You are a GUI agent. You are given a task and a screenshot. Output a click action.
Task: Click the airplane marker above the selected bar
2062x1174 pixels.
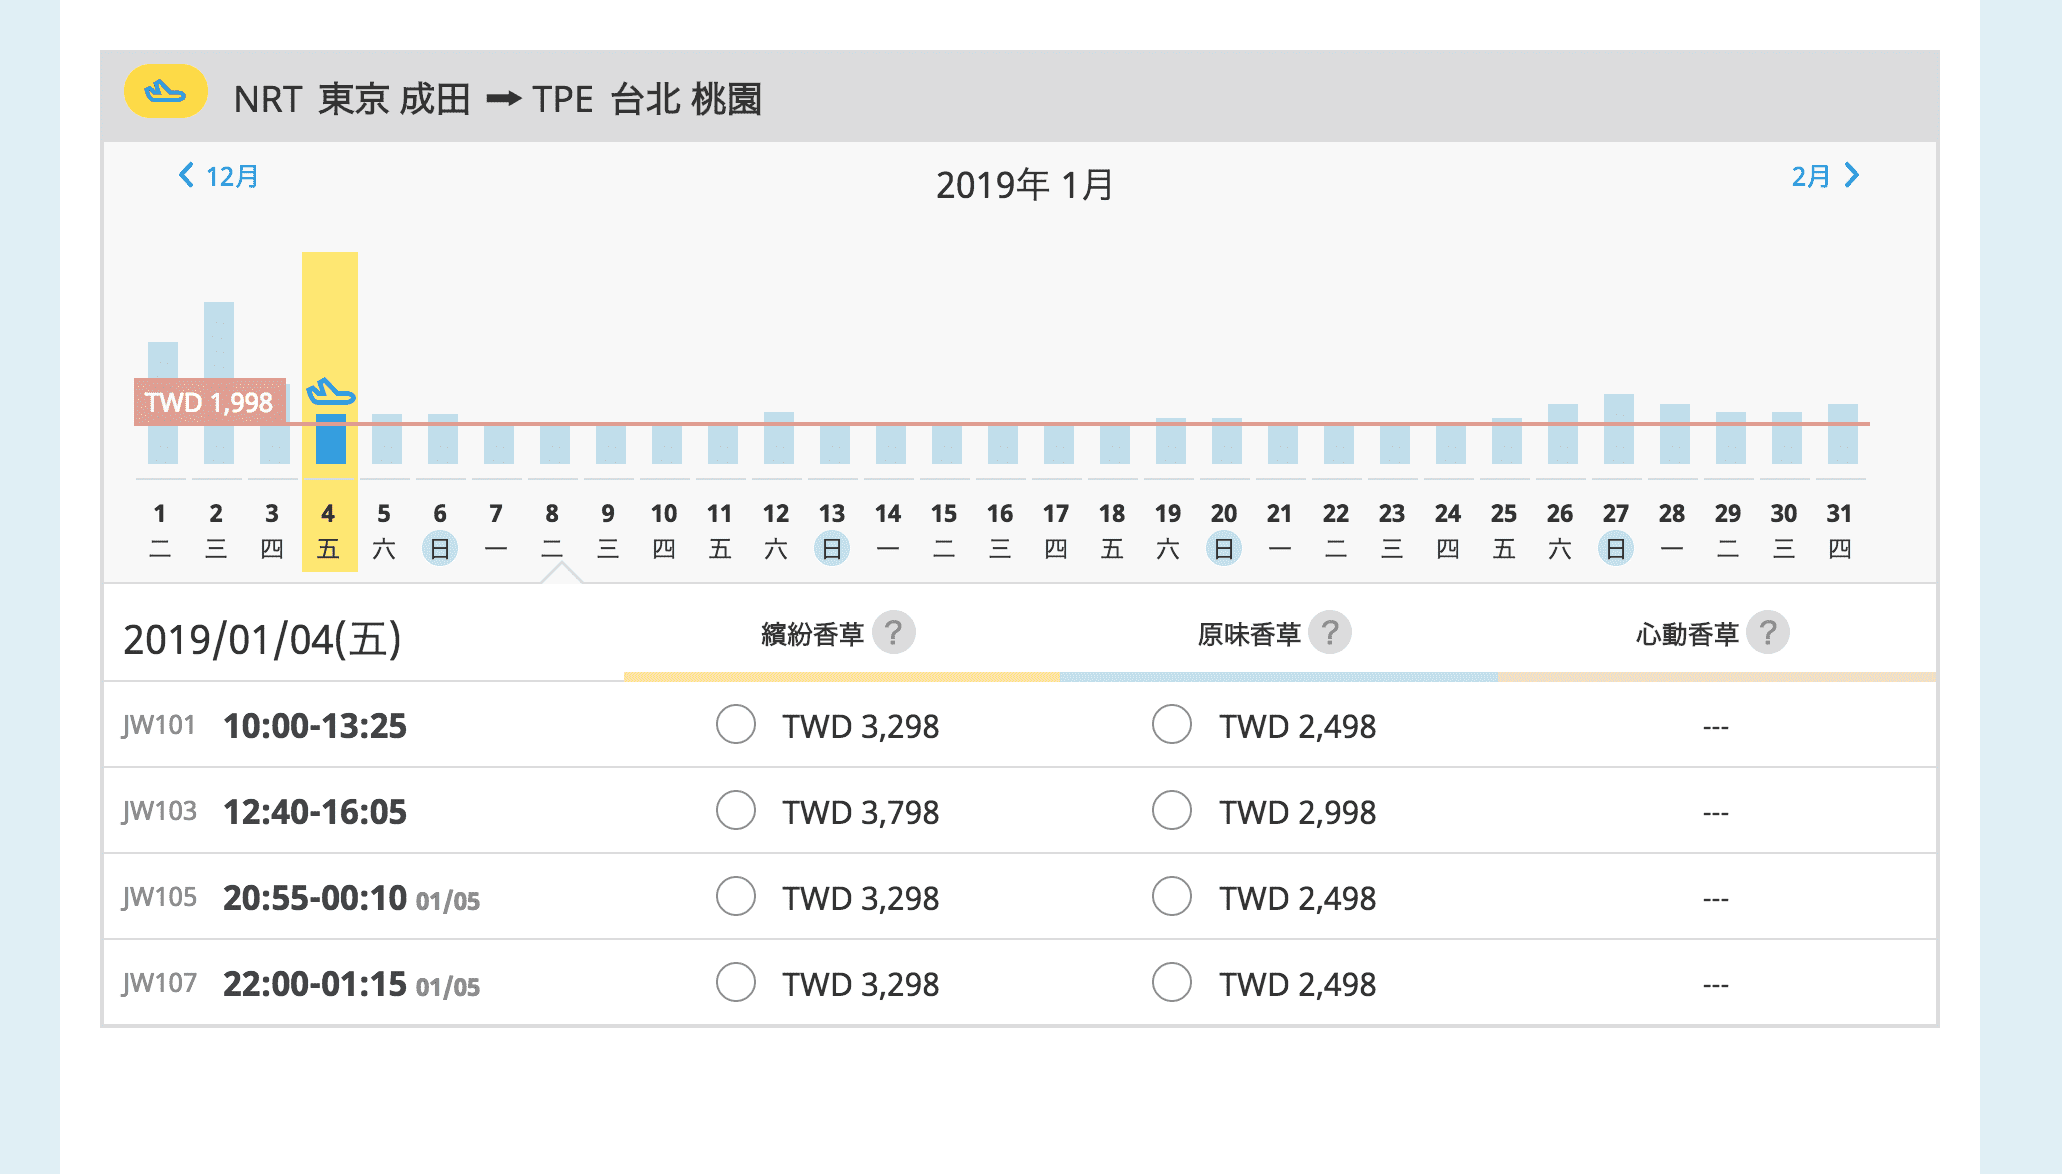[330, 391]
